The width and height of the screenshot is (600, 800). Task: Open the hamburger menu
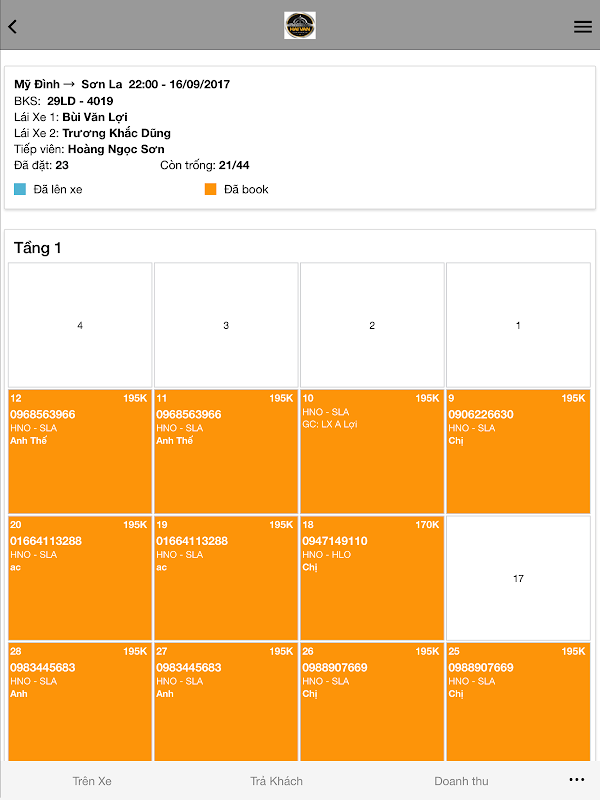pyautogui.click(x=582, y=27)
